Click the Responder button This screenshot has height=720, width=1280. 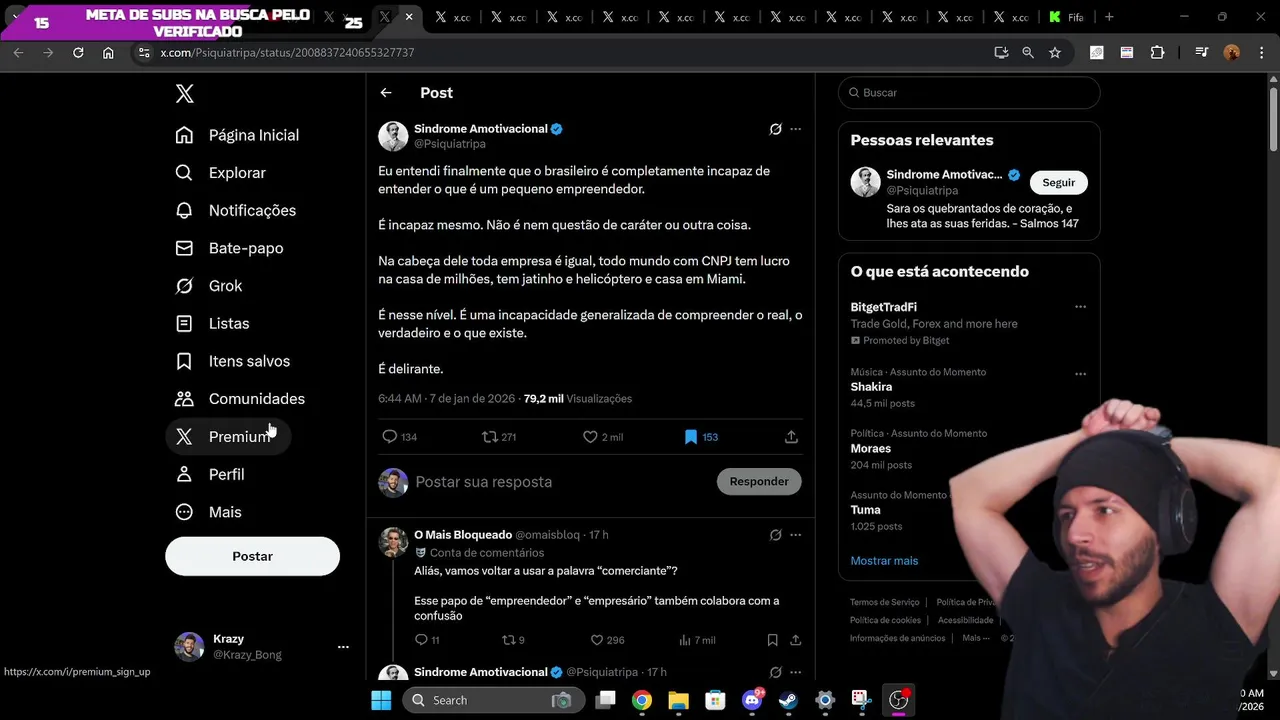tap(759, 482)
